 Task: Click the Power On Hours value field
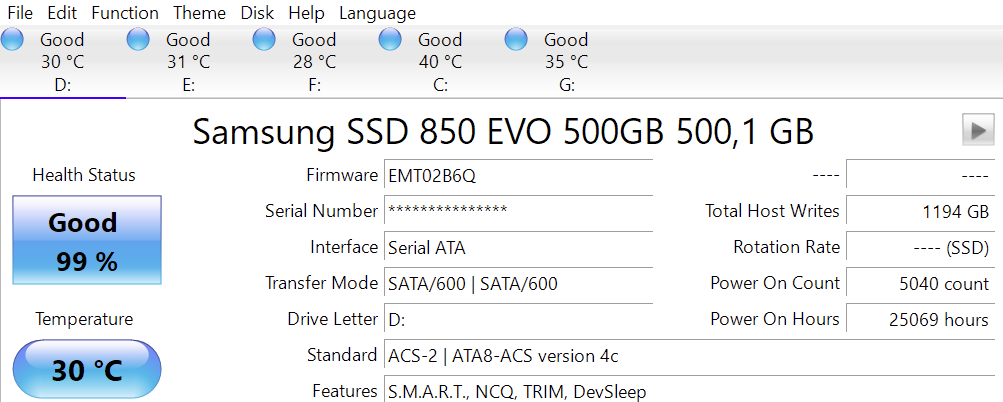click(x=919, y=320)
